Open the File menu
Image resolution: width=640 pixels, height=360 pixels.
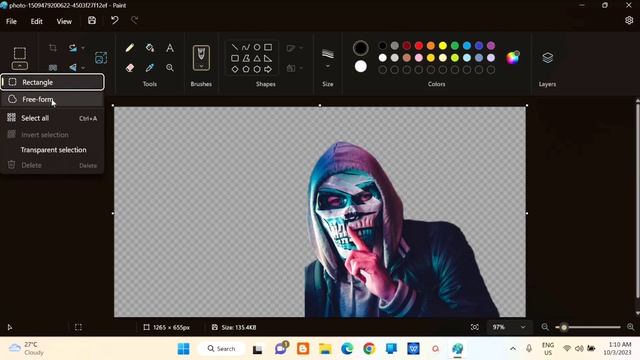click(x=11, y=21)
